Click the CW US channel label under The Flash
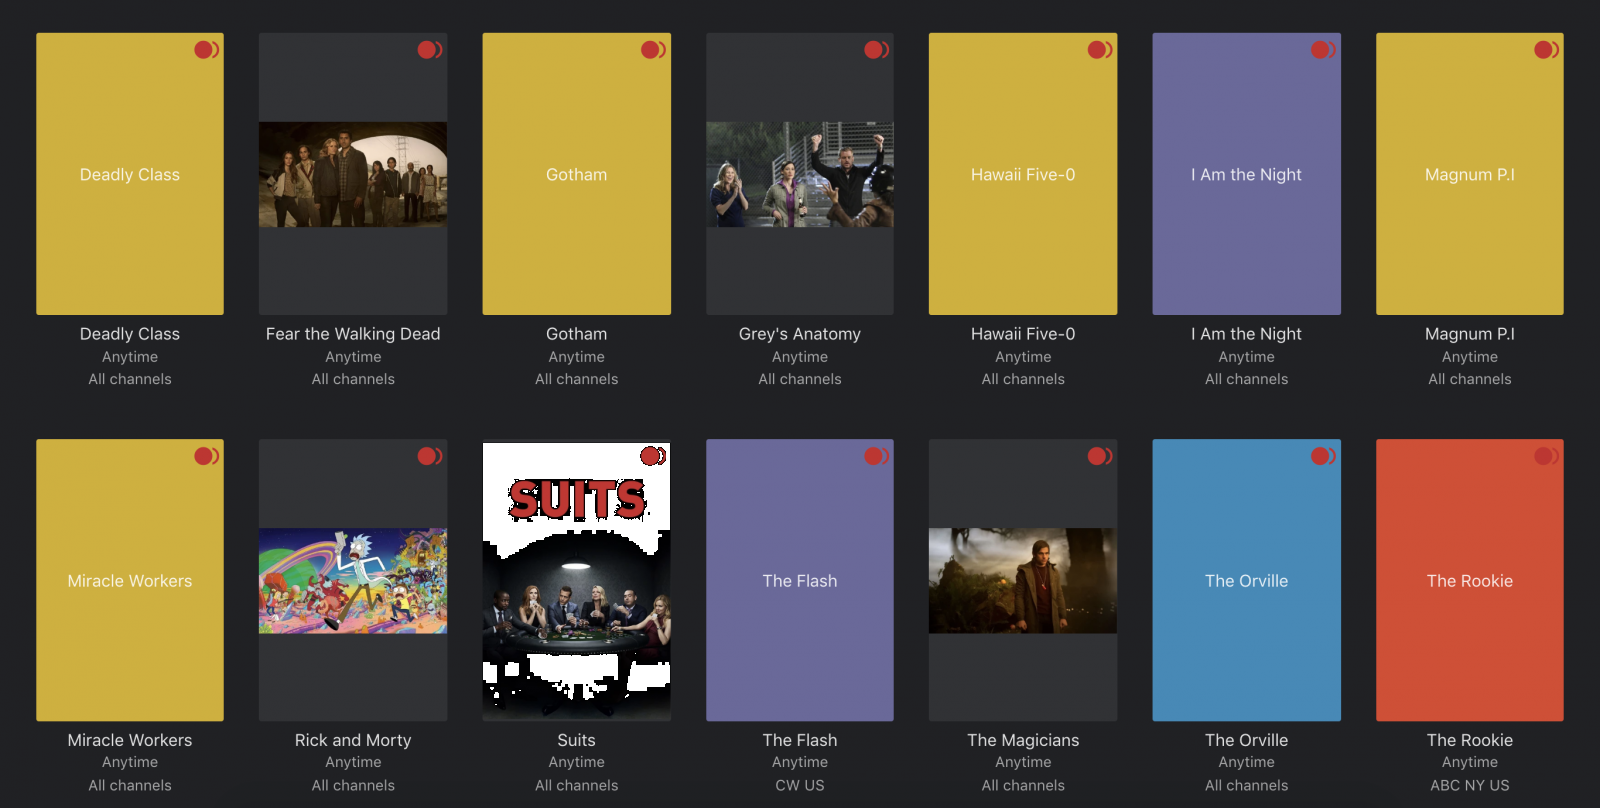 pos(800,785)
